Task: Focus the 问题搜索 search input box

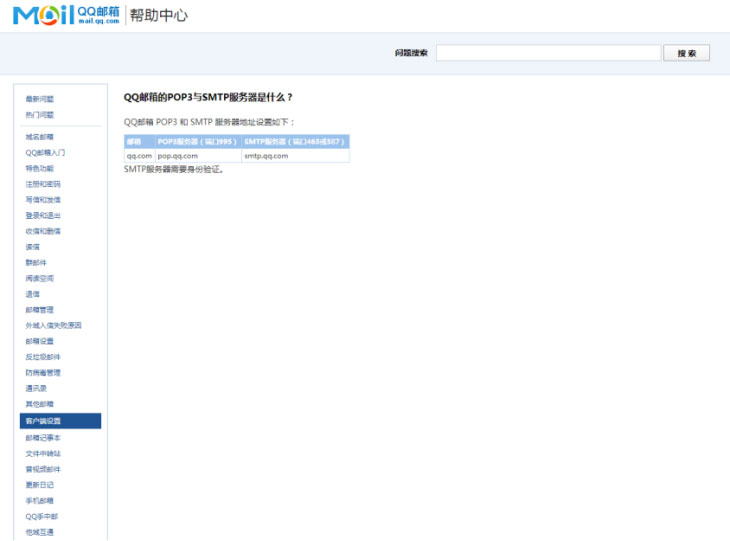Action: click(548, 53)
